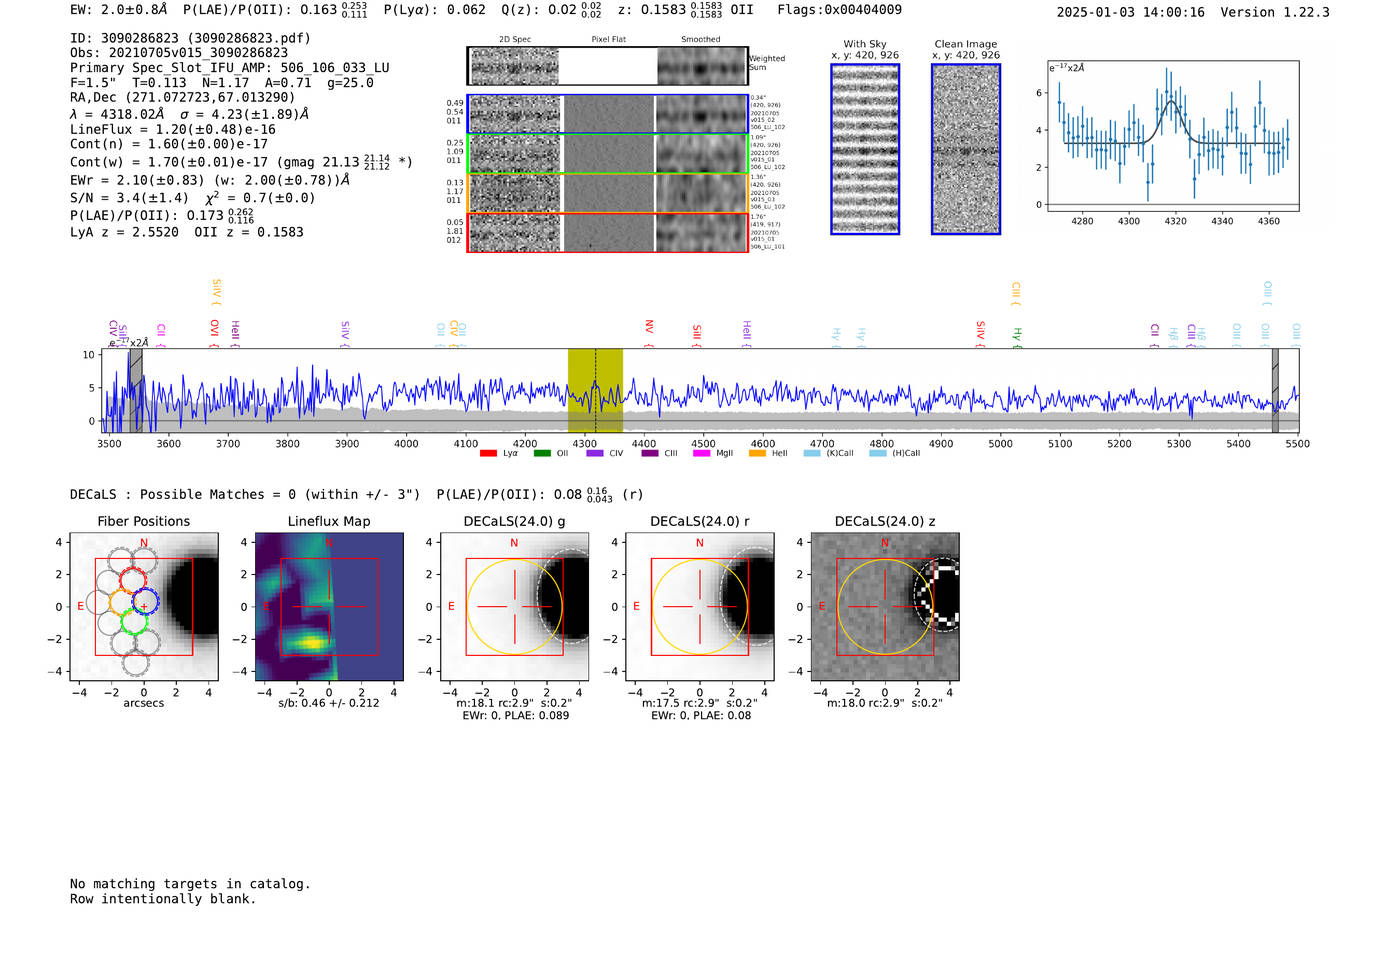Open the Fiber Positions plot

(144, 607)
